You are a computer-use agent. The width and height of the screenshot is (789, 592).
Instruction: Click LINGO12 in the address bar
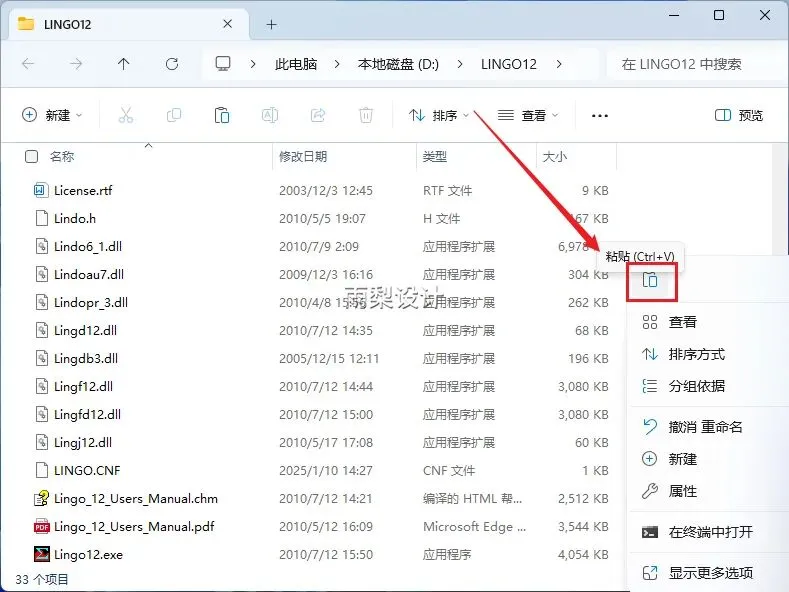click(509, 64)
